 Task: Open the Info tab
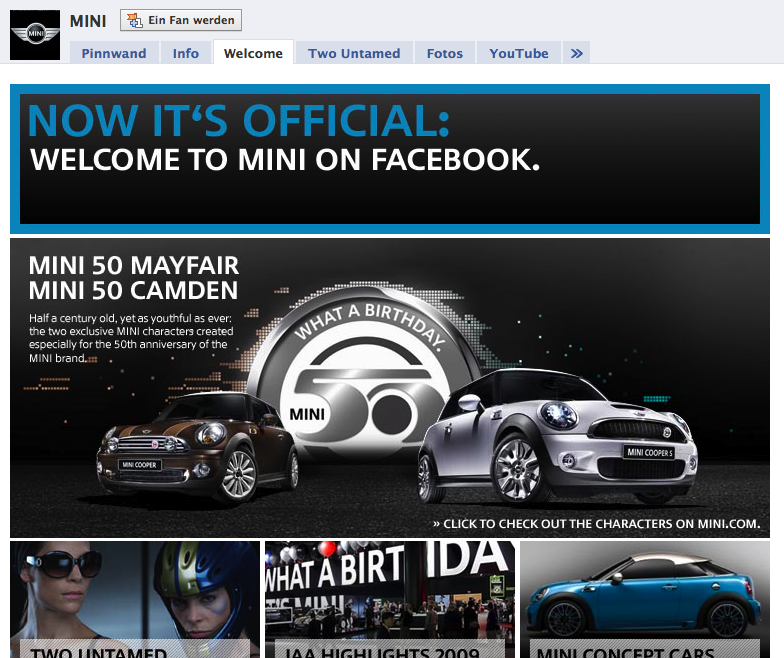(x=186, y=53)
